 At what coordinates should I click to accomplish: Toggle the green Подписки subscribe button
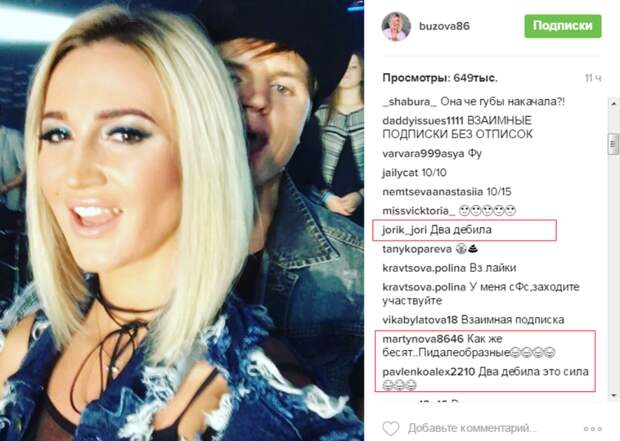click(563, 26)
